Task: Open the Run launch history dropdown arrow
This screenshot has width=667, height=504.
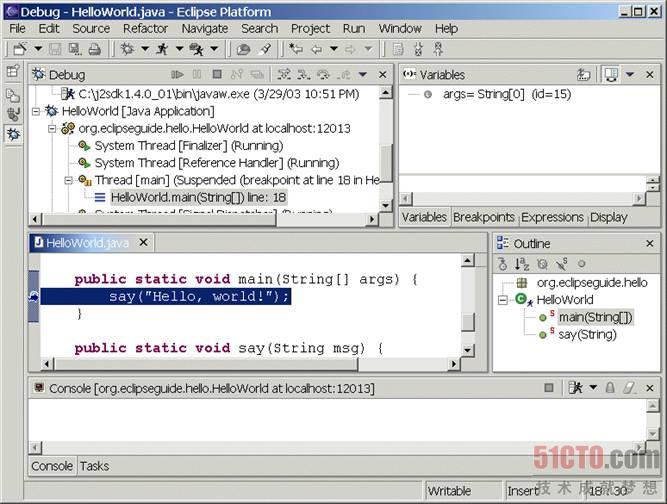Action: tap(180, 49)
